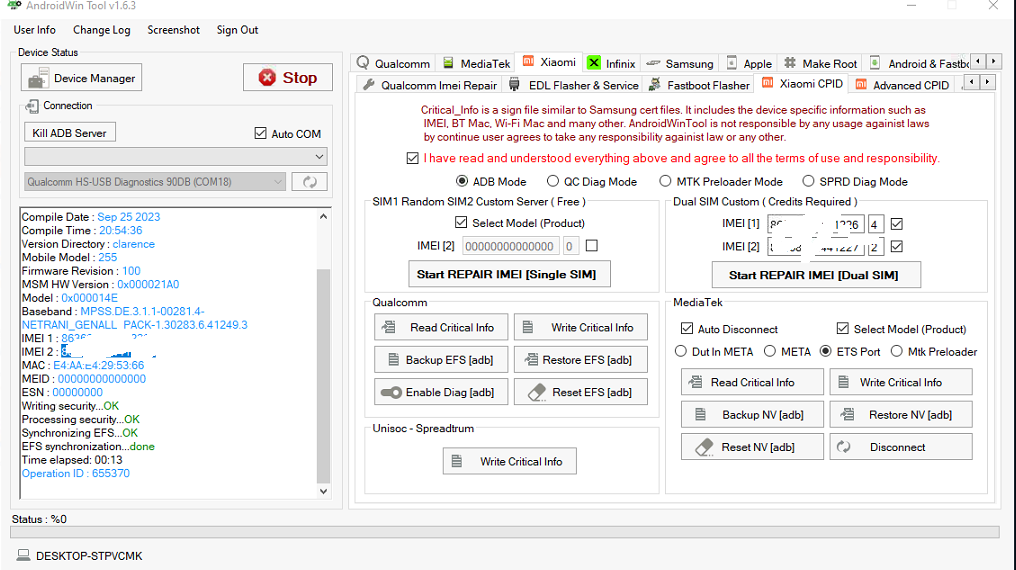
Task: Toggle the Auto Disconnect checkbox
Action: 687,328
